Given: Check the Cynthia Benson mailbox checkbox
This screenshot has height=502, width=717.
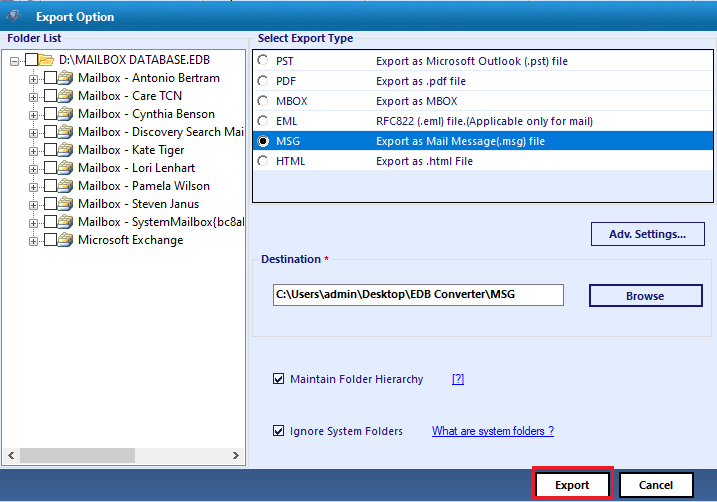Looking at the screenshot, I should click(x=50, y=113).
